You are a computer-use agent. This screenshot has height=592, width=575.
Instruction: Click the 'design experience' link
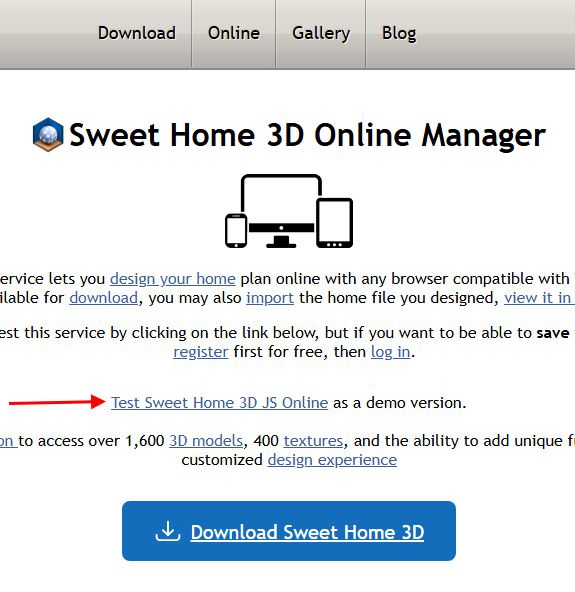pos(332,460)
